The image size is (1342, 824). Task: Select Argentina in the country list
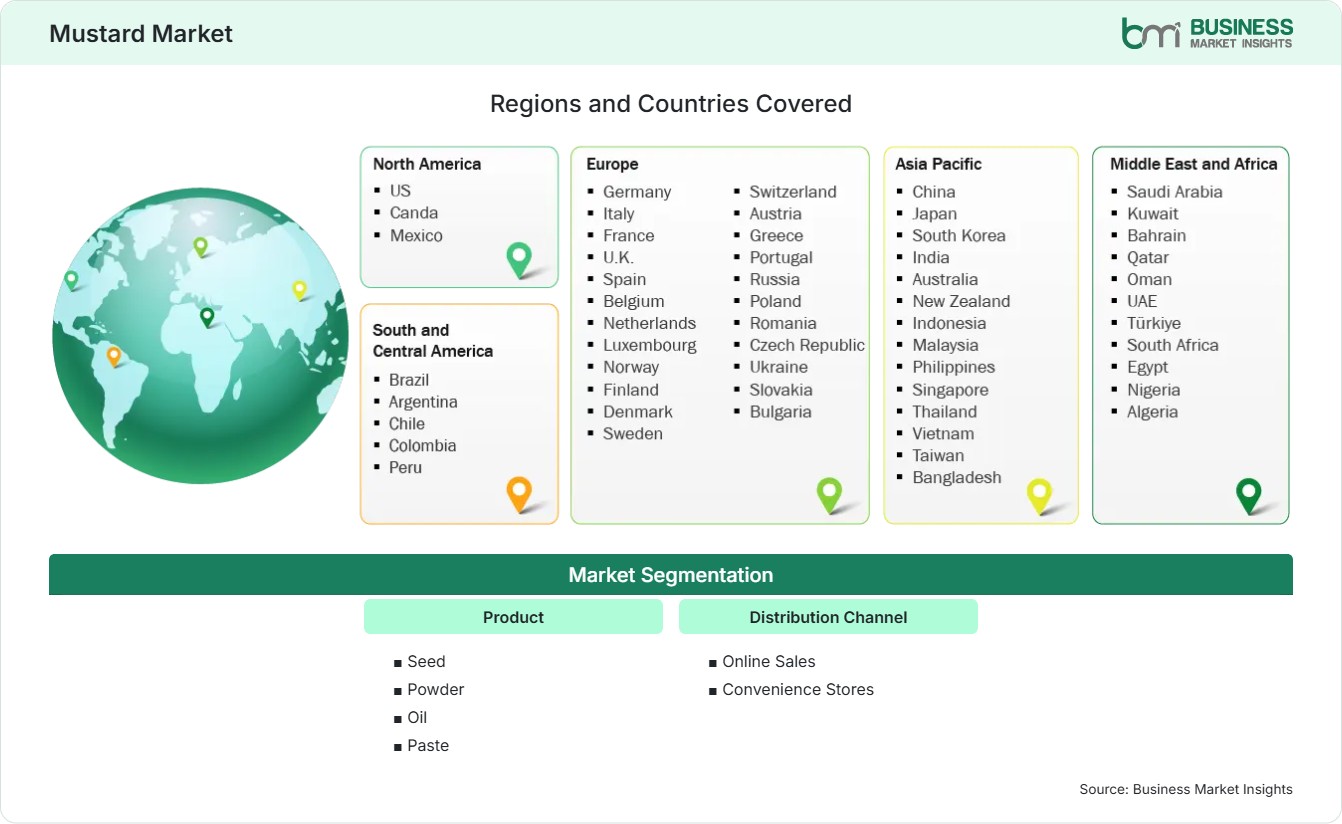point(423,401)
